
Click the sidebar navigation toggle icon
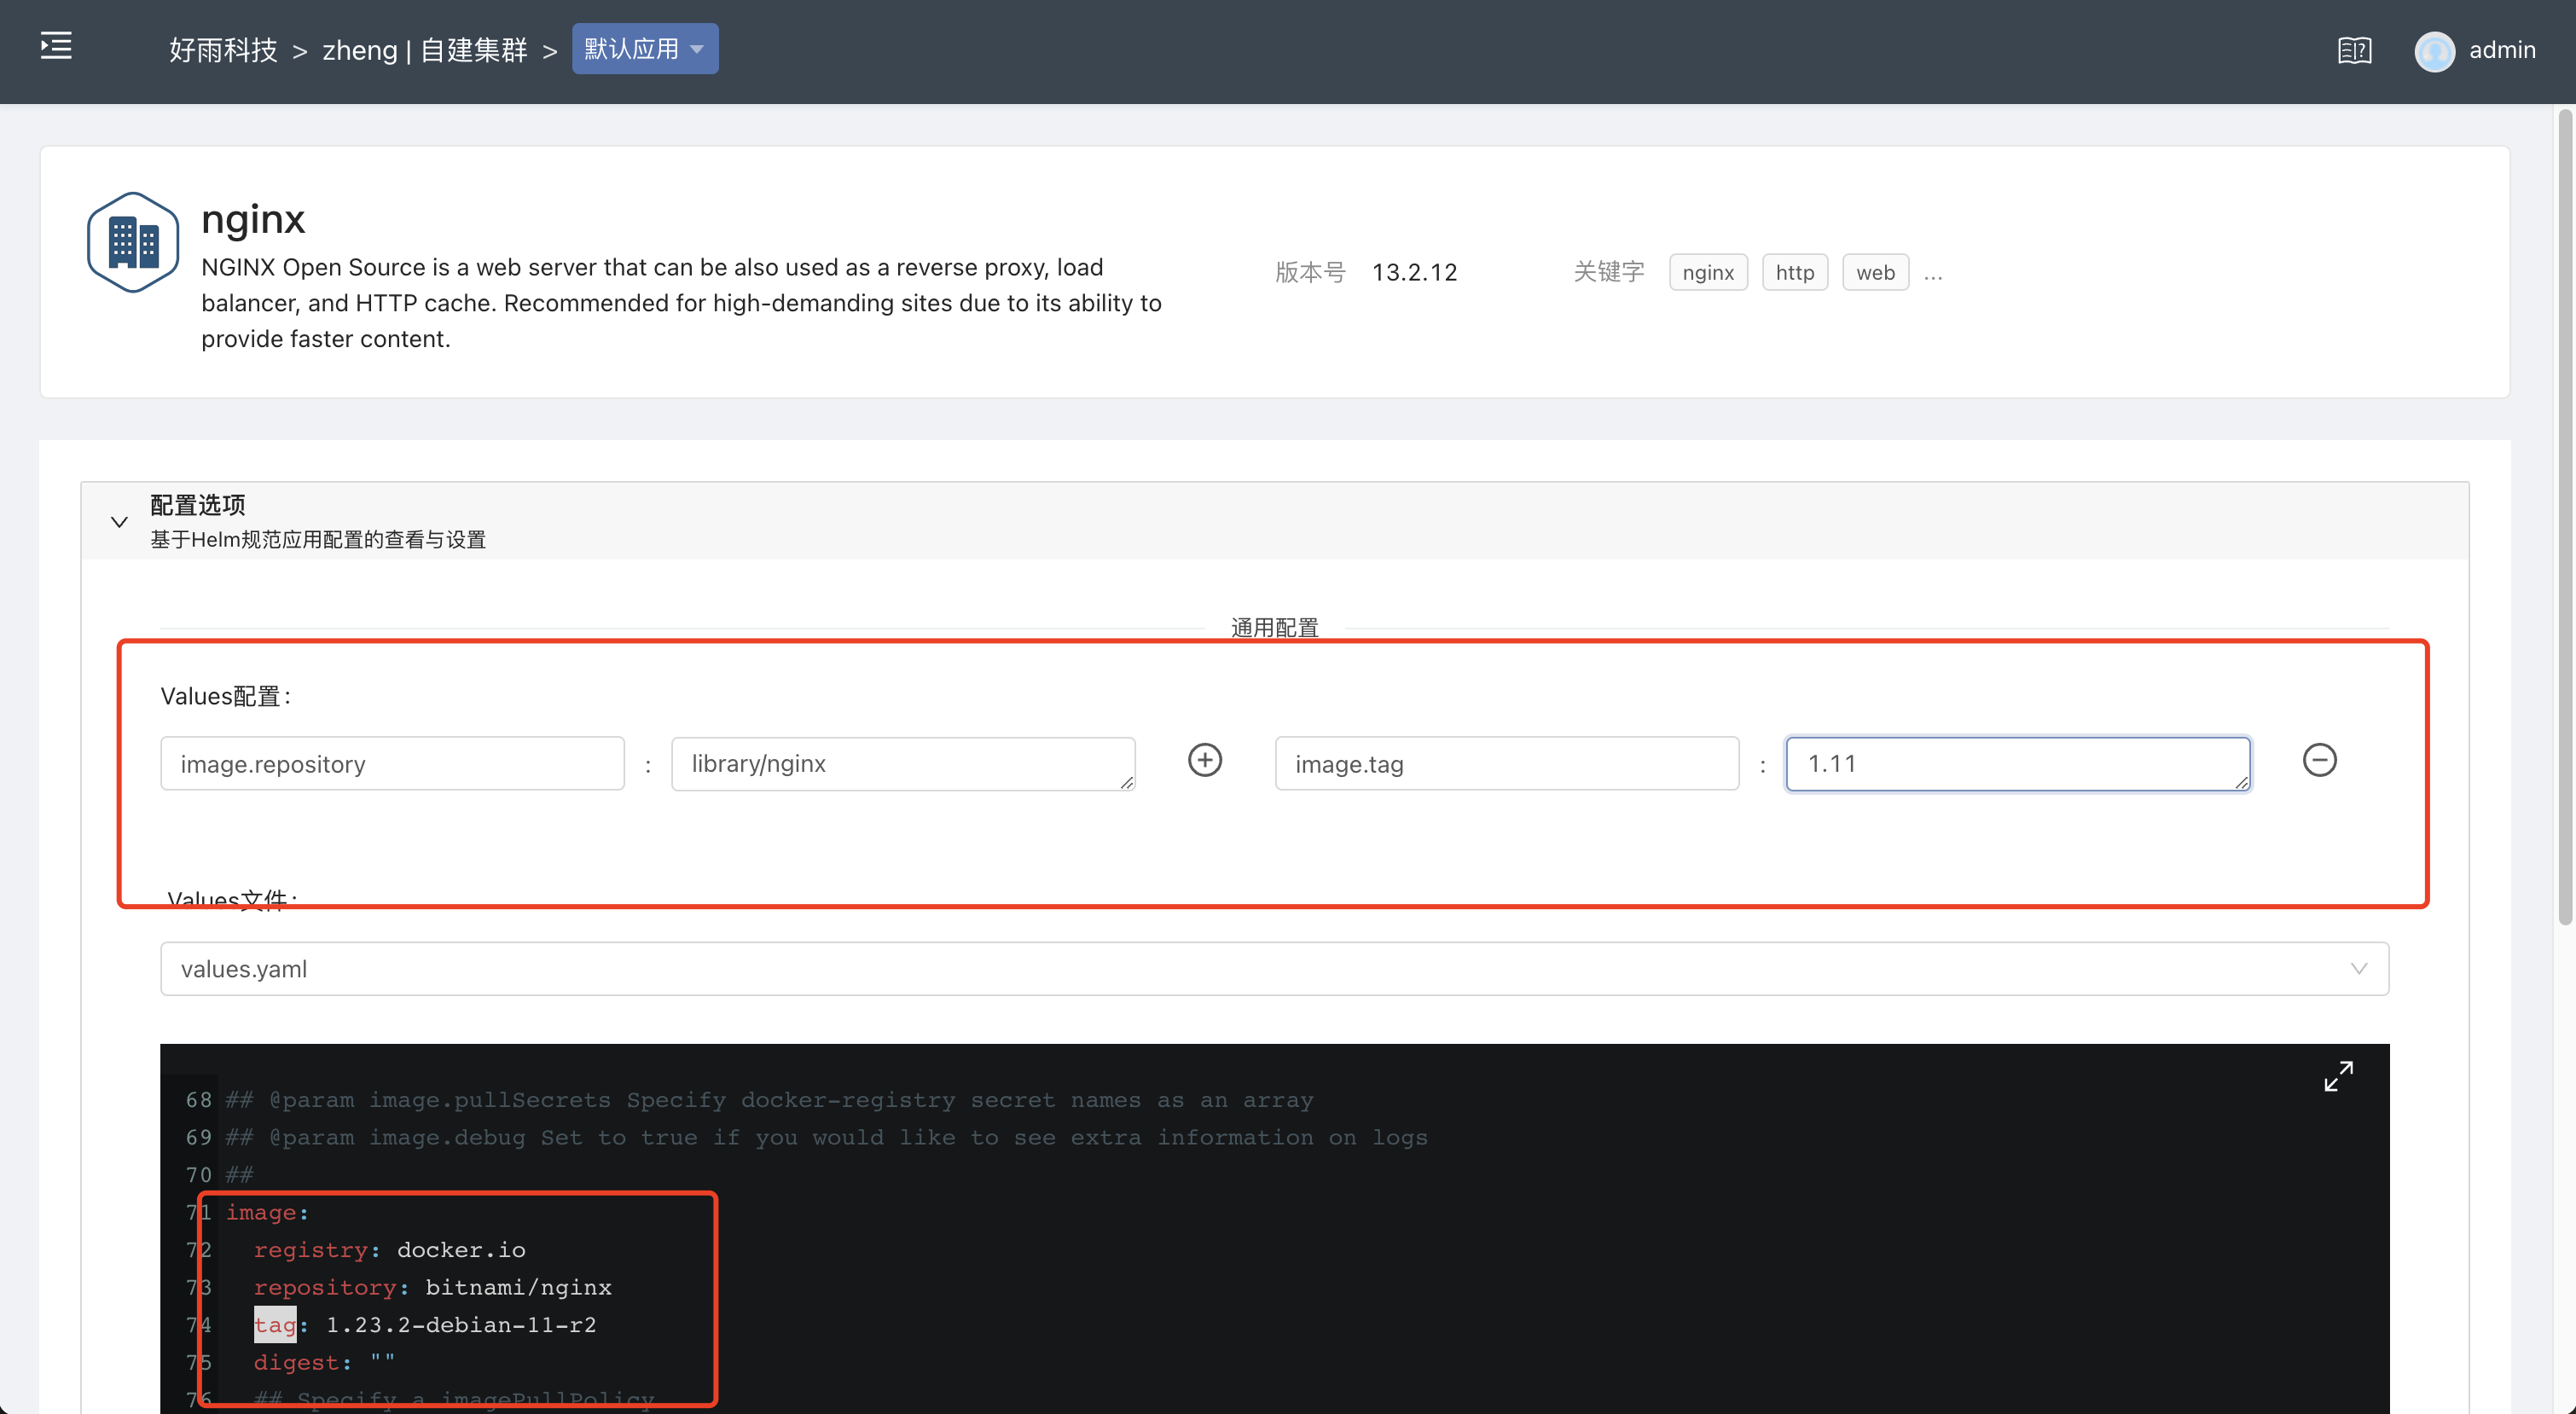point(55,46)
